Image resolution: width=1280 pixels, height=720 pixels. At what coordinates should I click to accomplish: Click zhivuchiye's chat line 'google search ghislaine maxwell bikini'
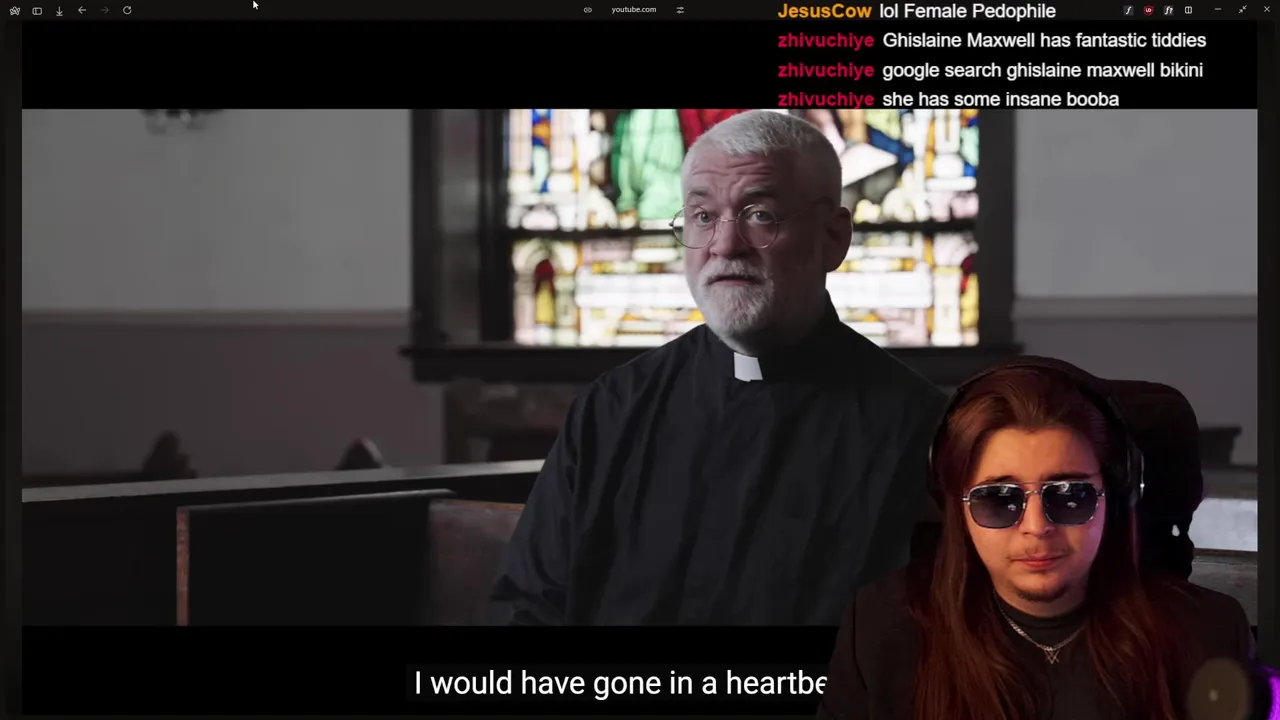(x=1042, y=70)
